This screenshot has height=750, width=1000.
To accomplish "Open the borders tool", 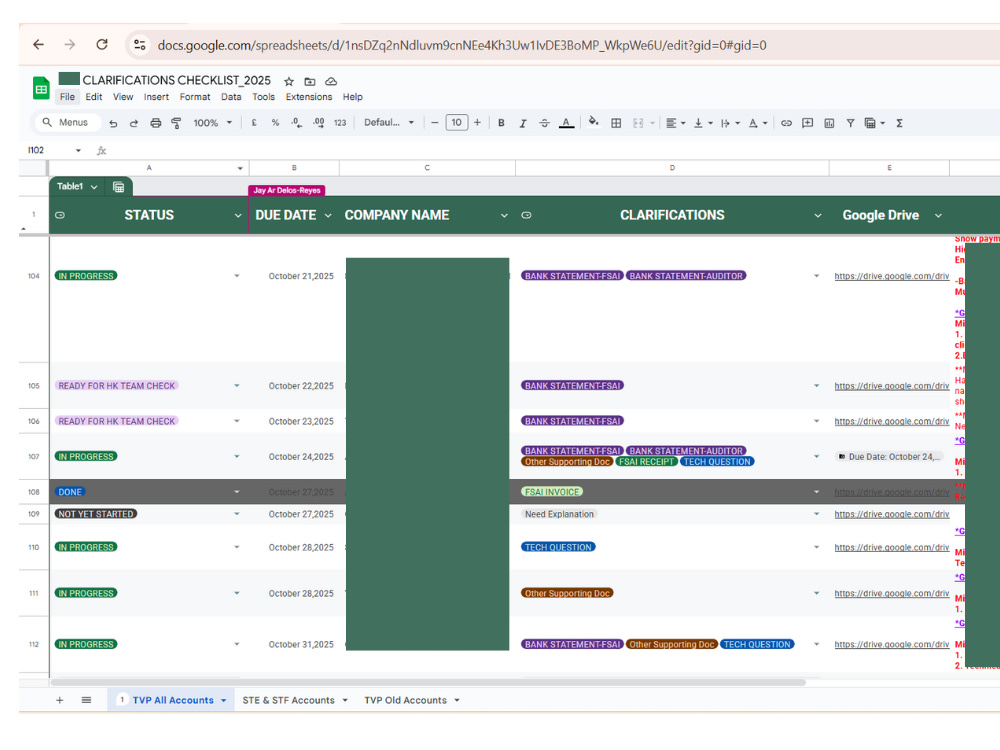I will click(x=616, y=123).
